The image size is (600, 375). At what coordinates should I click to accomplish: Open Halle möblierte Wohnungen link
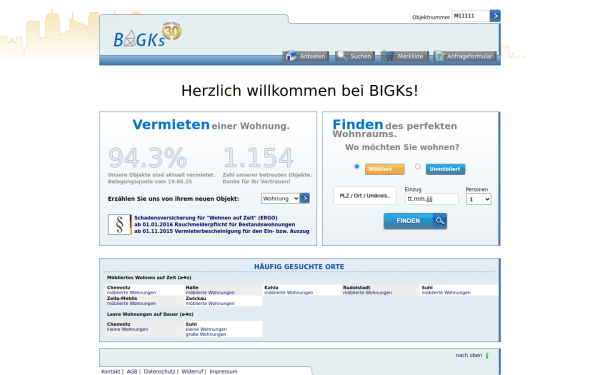210,293
